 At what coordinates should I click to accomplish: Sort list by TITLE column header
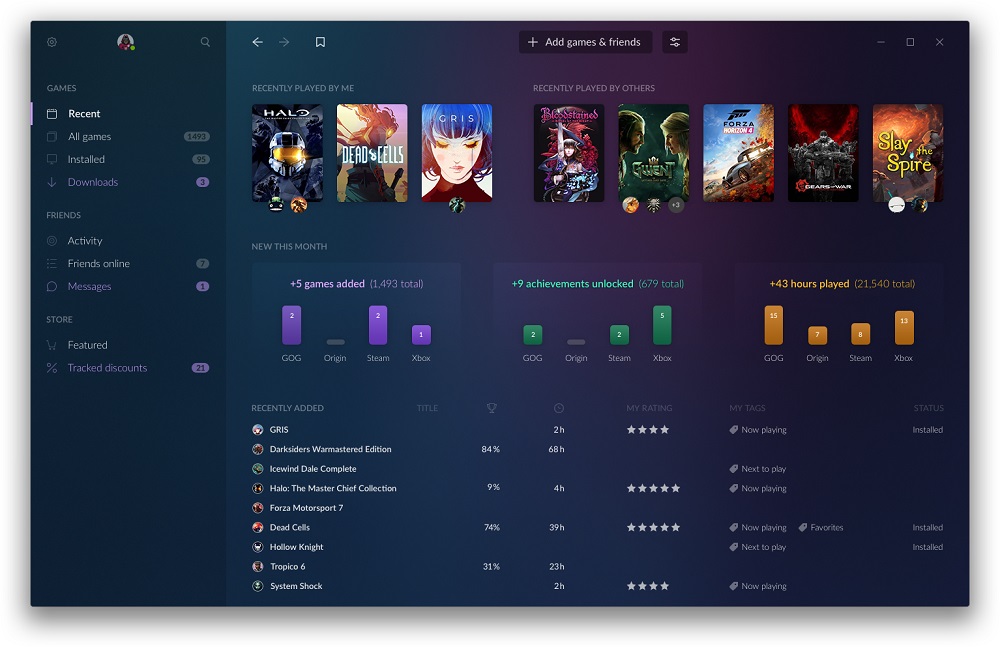pos(427,408)
